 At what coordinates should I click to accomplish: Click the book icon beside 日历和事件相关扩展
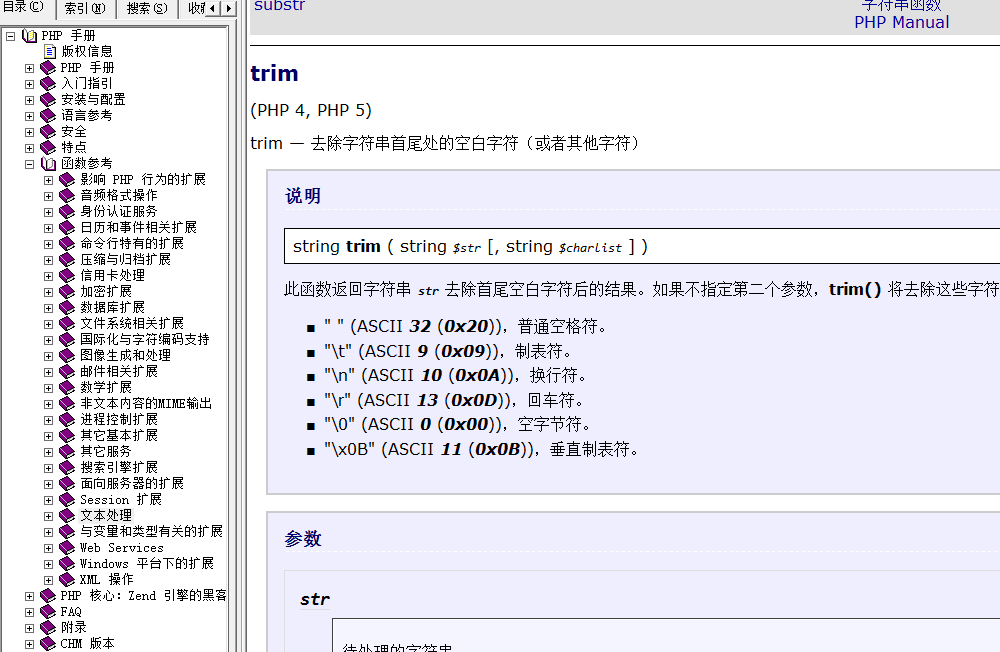[67, 228]
